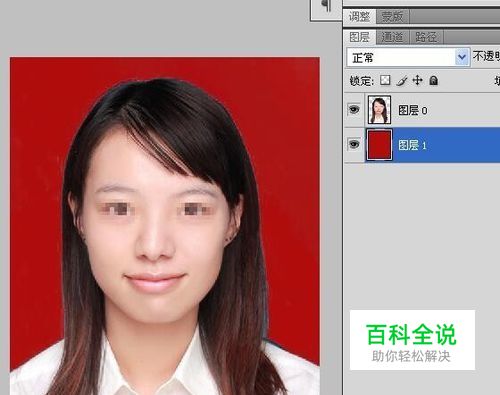Select the 图层 0 portrait thumbnail

click(x=379, y=110)
